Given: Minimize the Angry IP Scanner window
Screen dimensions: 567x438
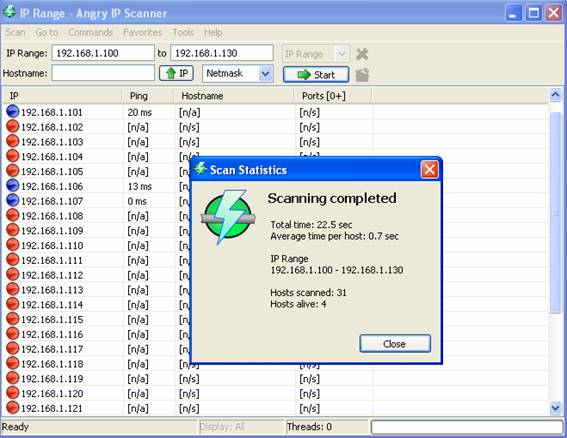Looking at the screenshot, I should pyautogui.click(x=513, y=13).
